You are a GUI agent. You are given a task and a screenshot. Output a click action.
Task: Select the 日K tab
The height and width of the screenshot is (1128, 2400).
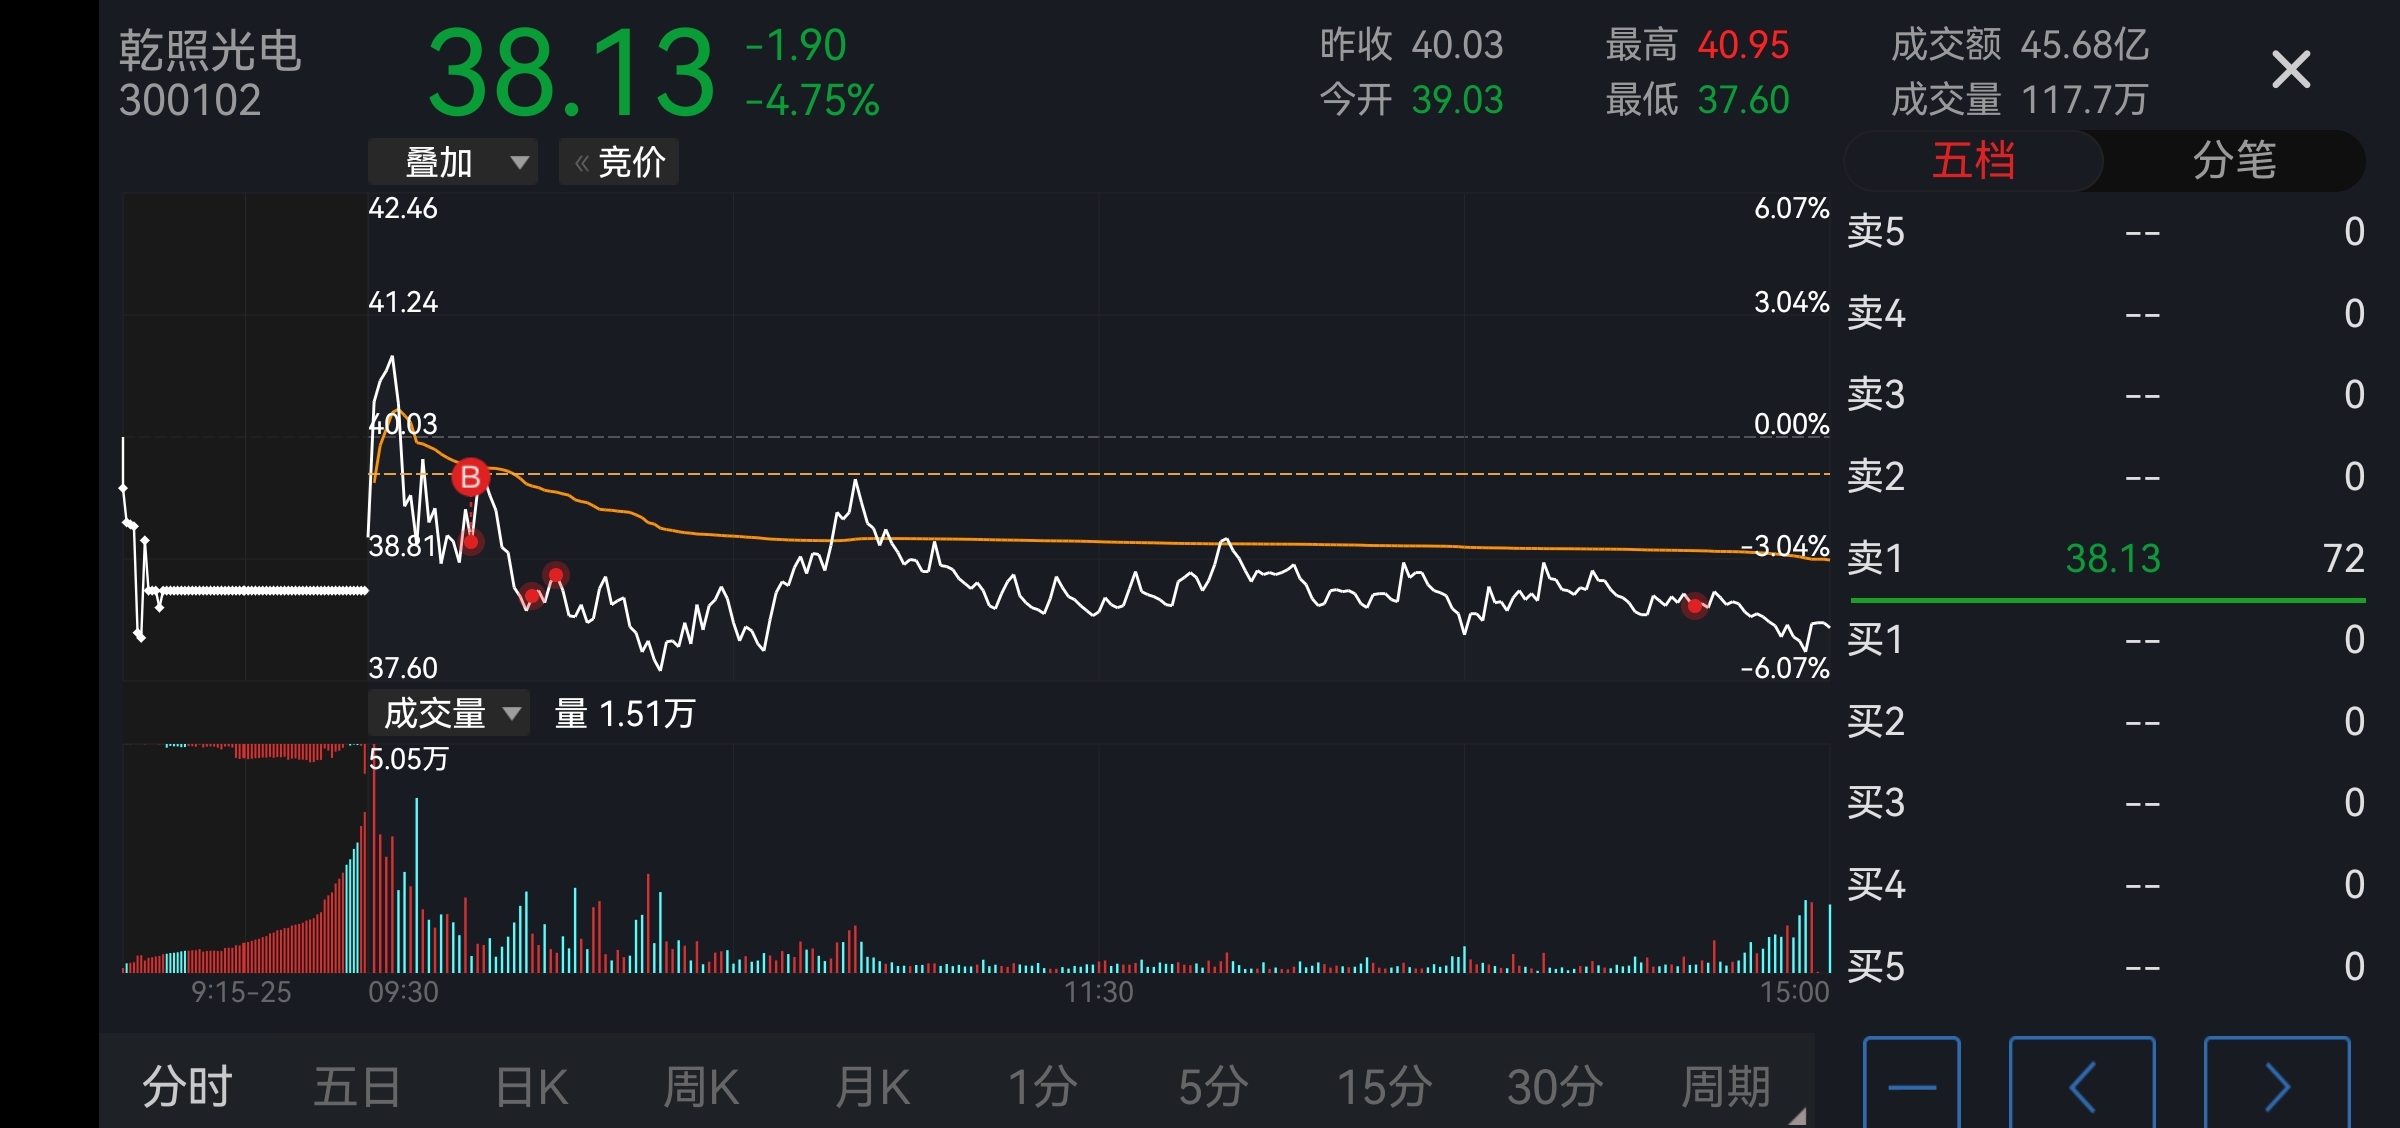click(532, 1086)
